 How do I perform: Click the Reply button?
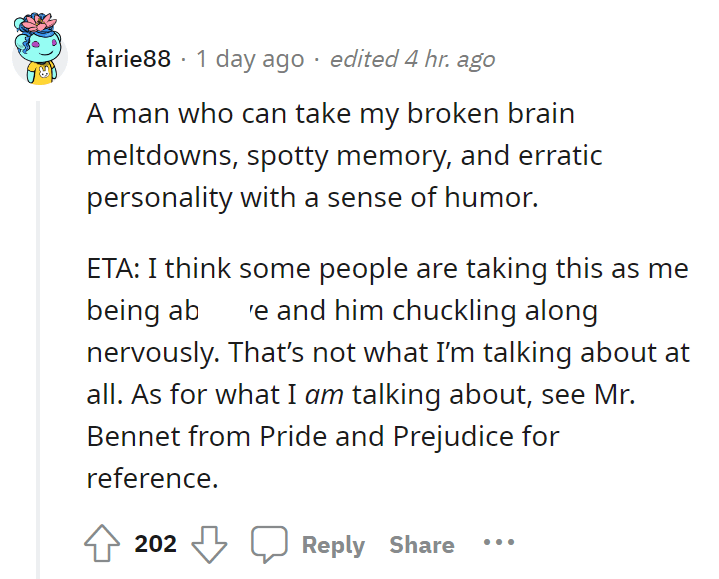[x=333, y=545]
